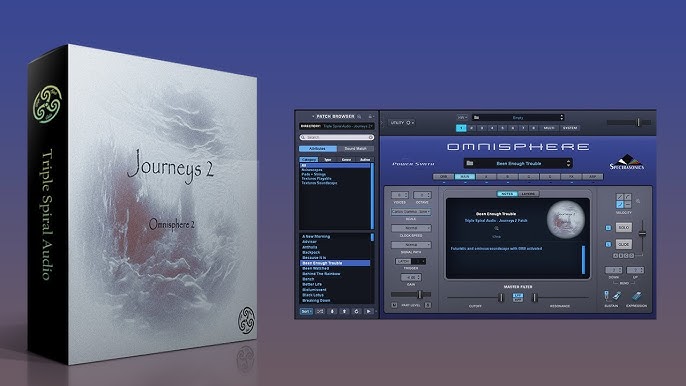The width and height of the screenshot is (686, 386).
Task: Toggle the L button beside Glide
Action: pyautogui.click(x=608, y=244)
